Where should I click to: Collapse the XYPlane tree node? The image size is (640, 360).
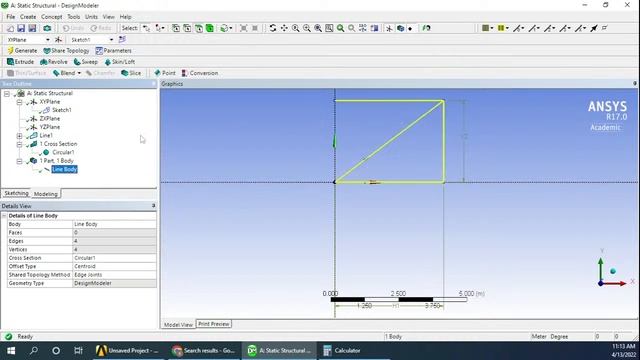coord(19,102)
